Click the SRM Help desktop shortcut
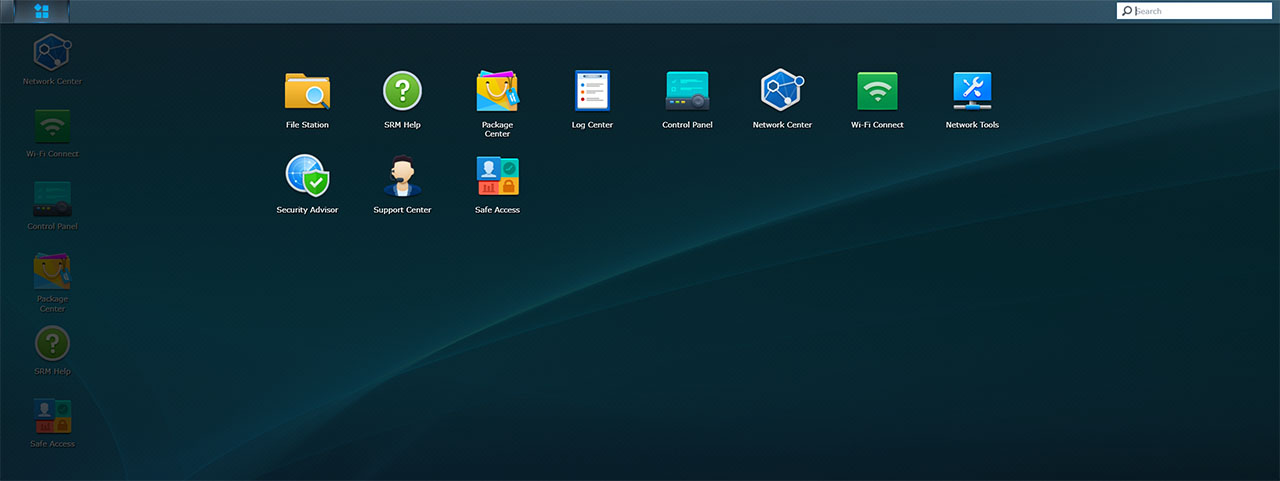The image size is (1280, 481). point(52,344)
